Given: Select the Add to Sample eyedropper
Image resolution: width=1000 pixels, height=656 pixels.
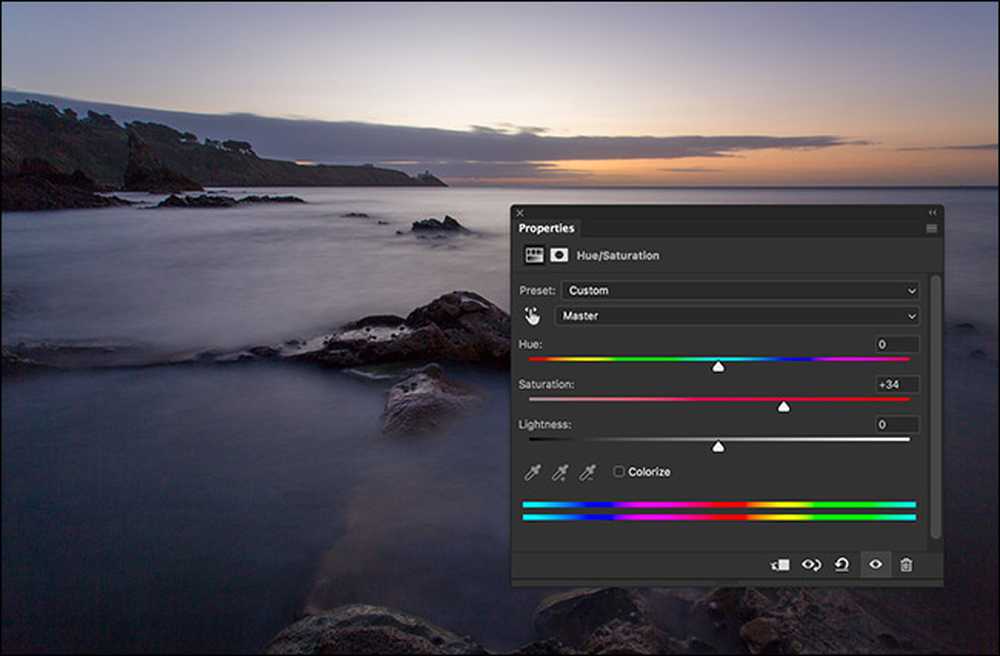Looking at the screenshot, I should point(560,472).
